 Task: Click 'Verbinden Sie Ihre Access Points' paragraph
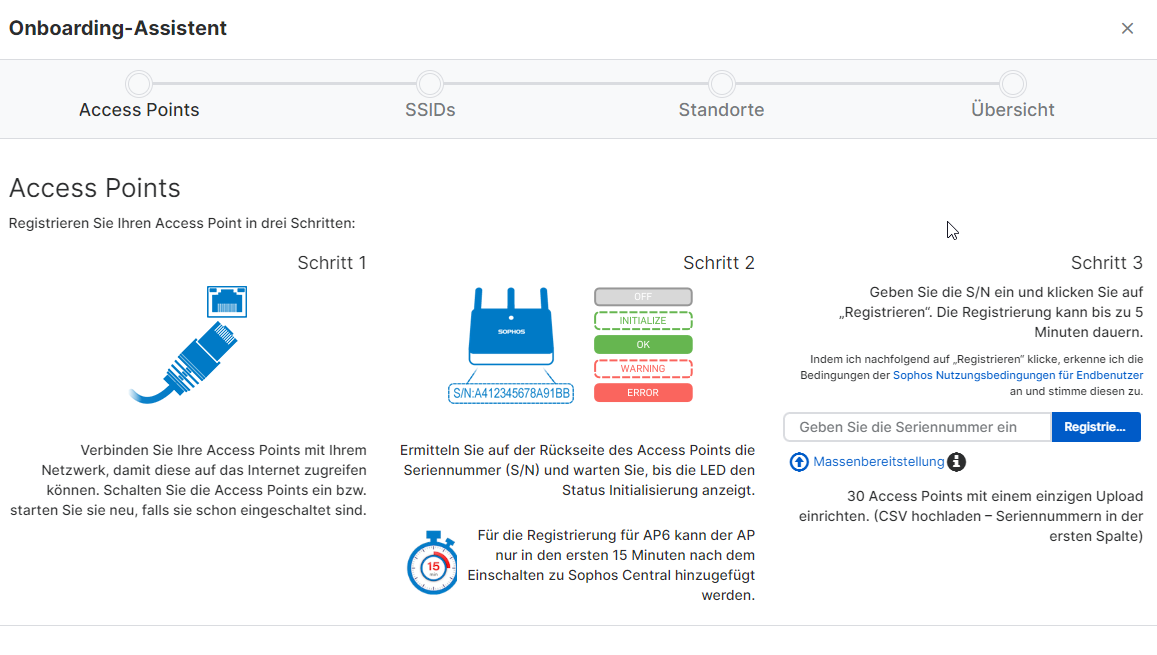[188, 480]
